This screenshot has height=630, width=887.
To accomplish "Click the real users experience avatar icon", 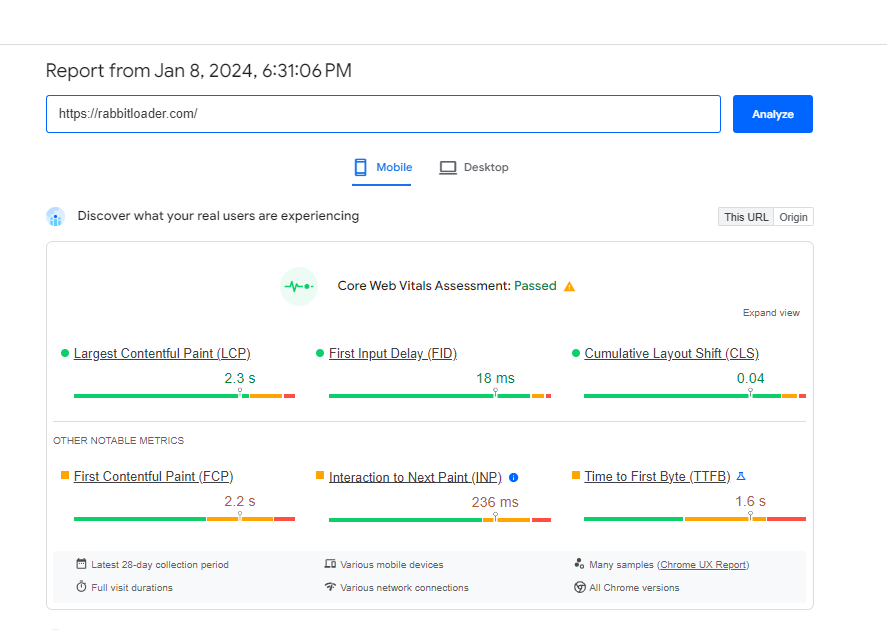I will [x=55, y=216].
